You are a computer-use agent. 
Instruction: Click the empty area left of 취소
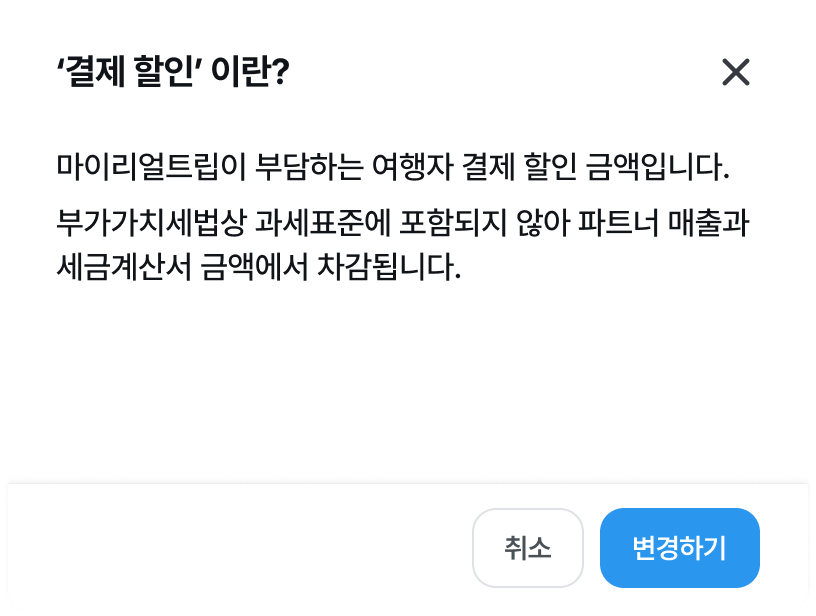tap(250, 547)
